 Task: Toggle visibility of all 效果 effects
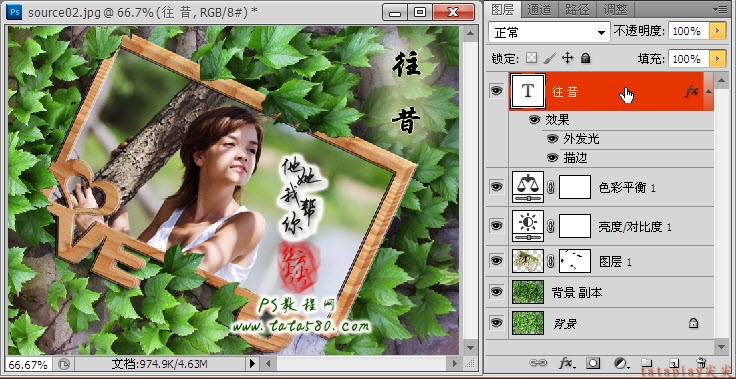click(x=534, y=120)
